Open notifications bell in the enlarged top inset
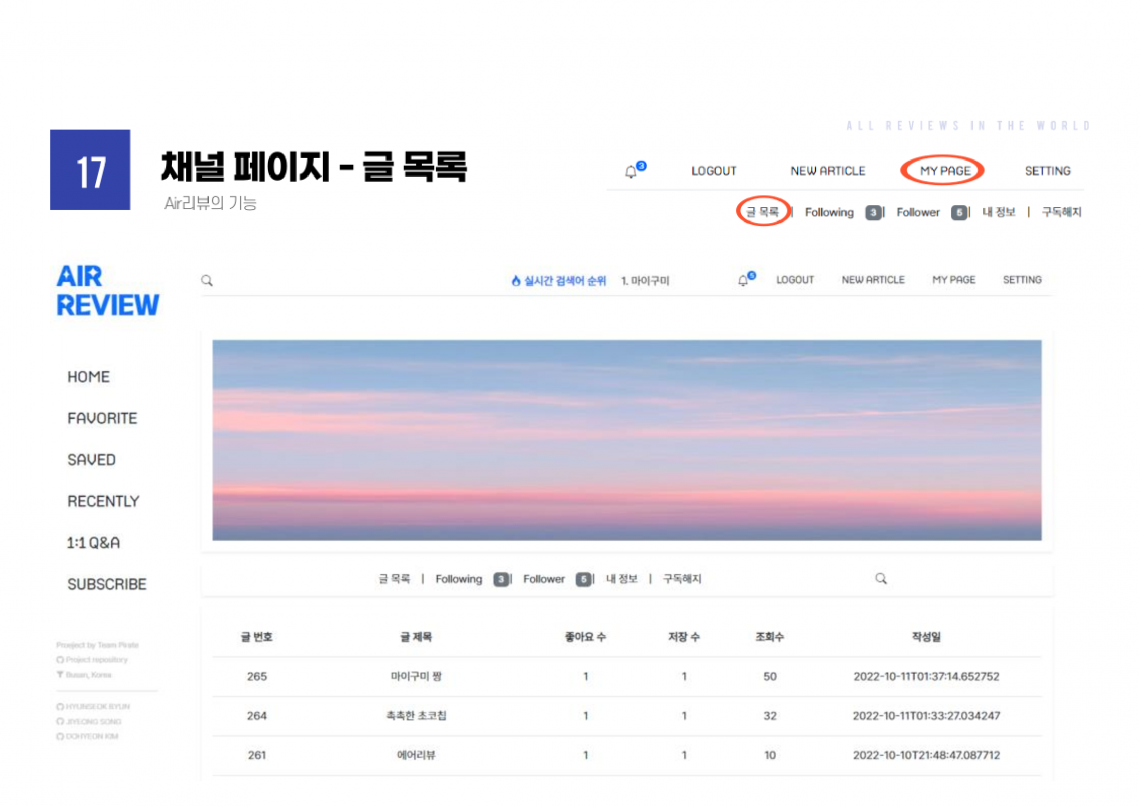The height and width of the screenshot is (806, 1140). (x=631, y=172)
